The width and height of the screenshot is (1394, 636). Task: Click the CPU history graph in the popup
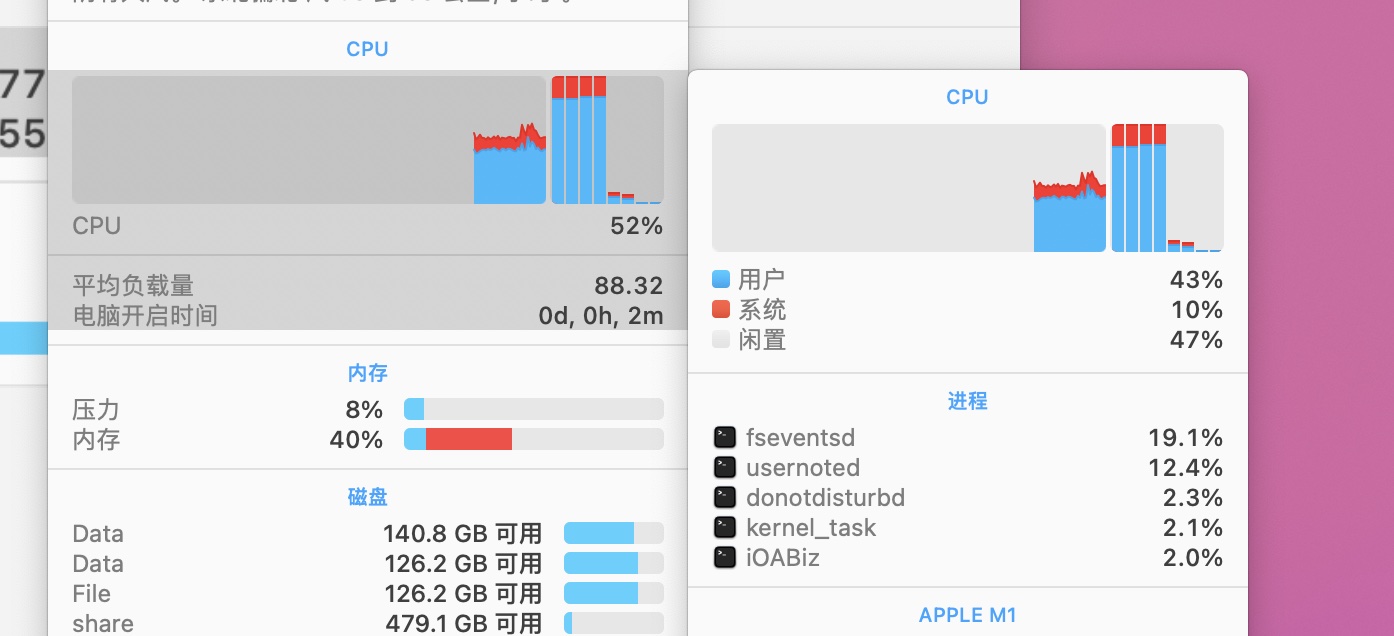(x=908, y=188)
